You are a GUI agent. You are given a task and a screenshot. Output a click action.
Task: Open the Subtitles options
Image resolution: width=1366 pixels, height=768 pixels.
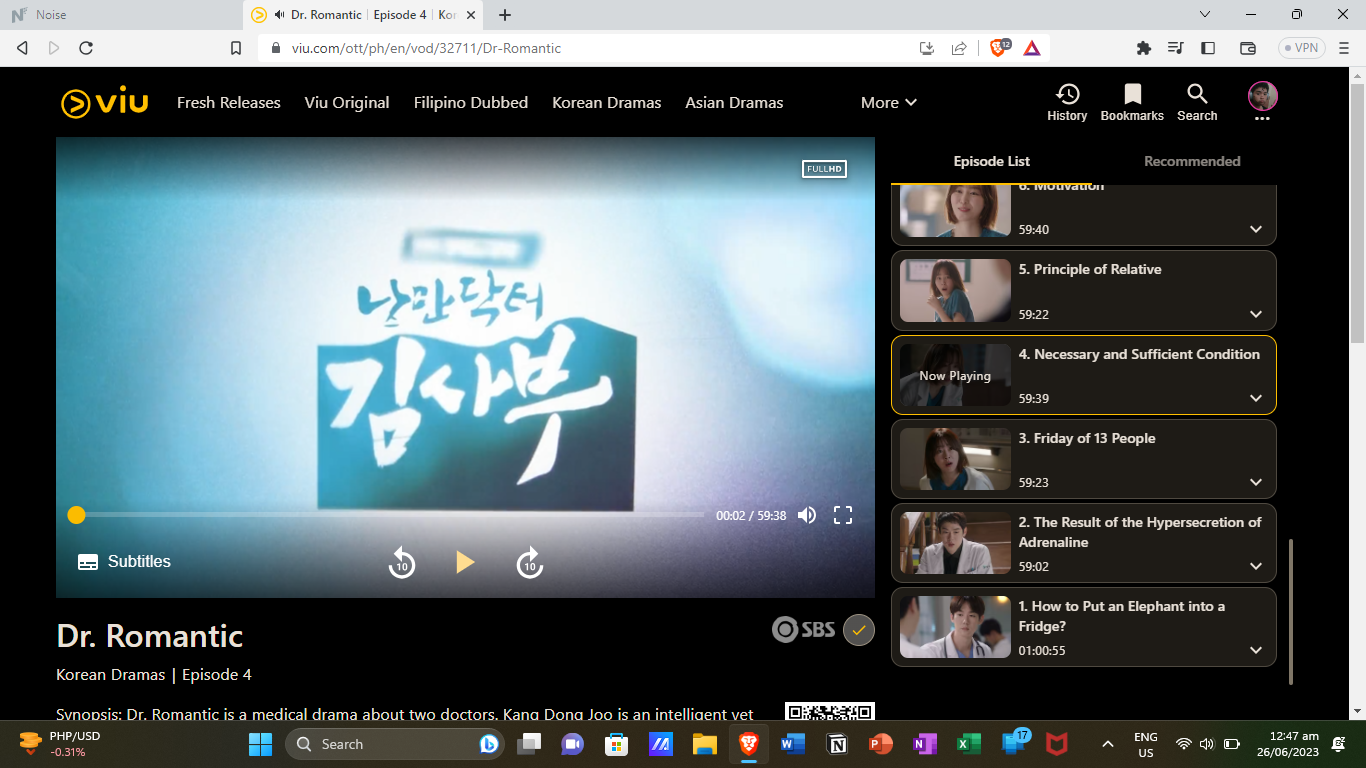125,562
